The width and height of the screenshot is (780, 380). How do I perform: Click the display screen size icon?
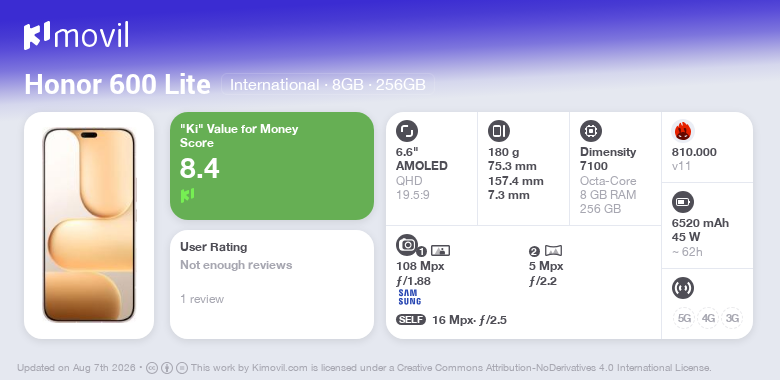[407, 131]
